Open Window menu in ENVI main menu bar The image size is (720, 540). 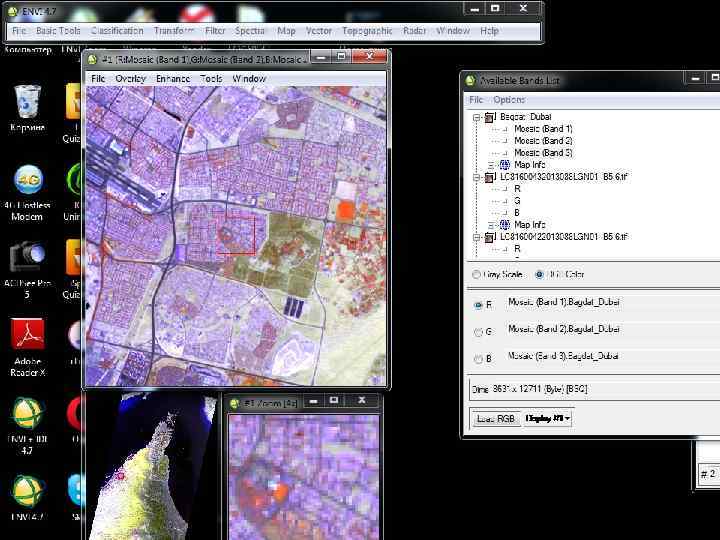[x=453, y=31]
